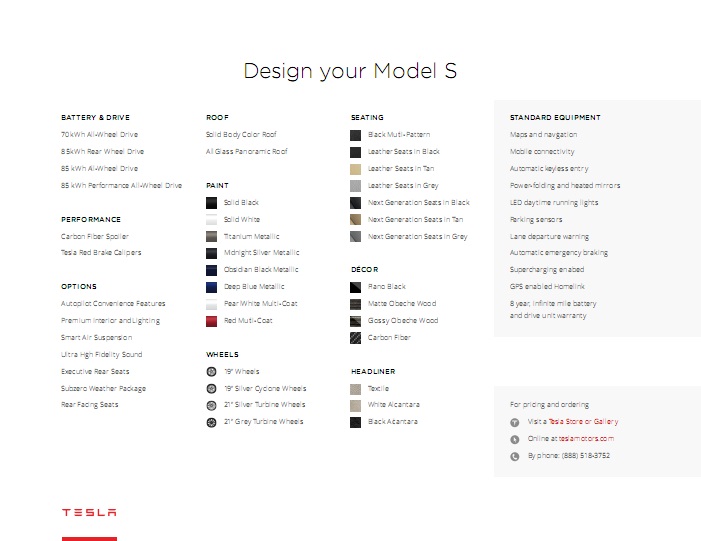Click the phone number (888) 518-3752

[x=586, y=456]
